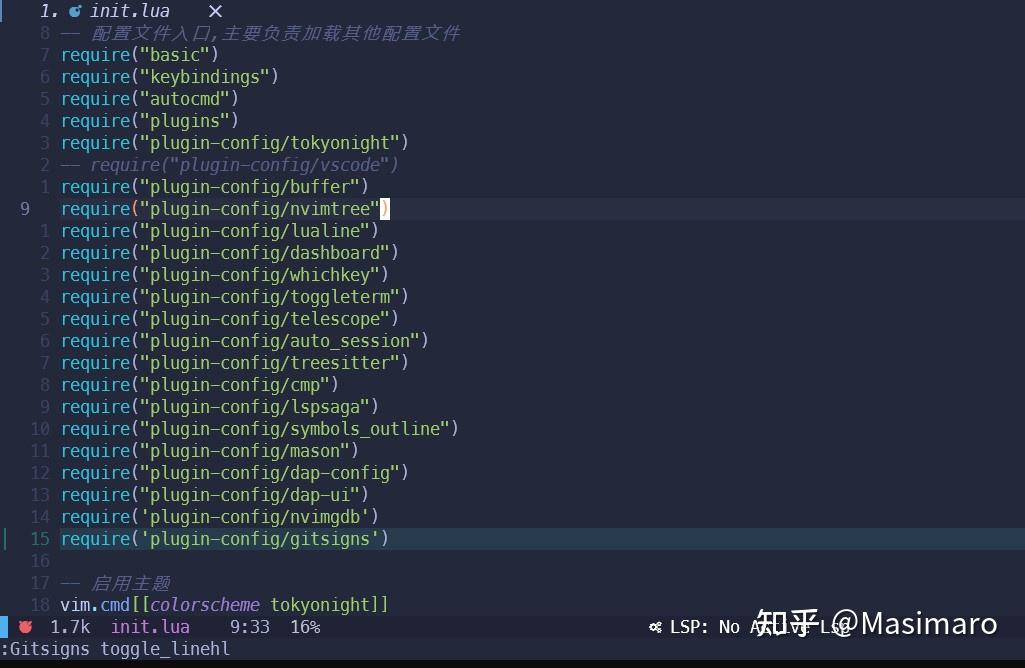Click line number 15 in the gutter
Image resolution: width=1025 pixels, height=668 pixels.
pyautogui.click(x=40, y=538)
